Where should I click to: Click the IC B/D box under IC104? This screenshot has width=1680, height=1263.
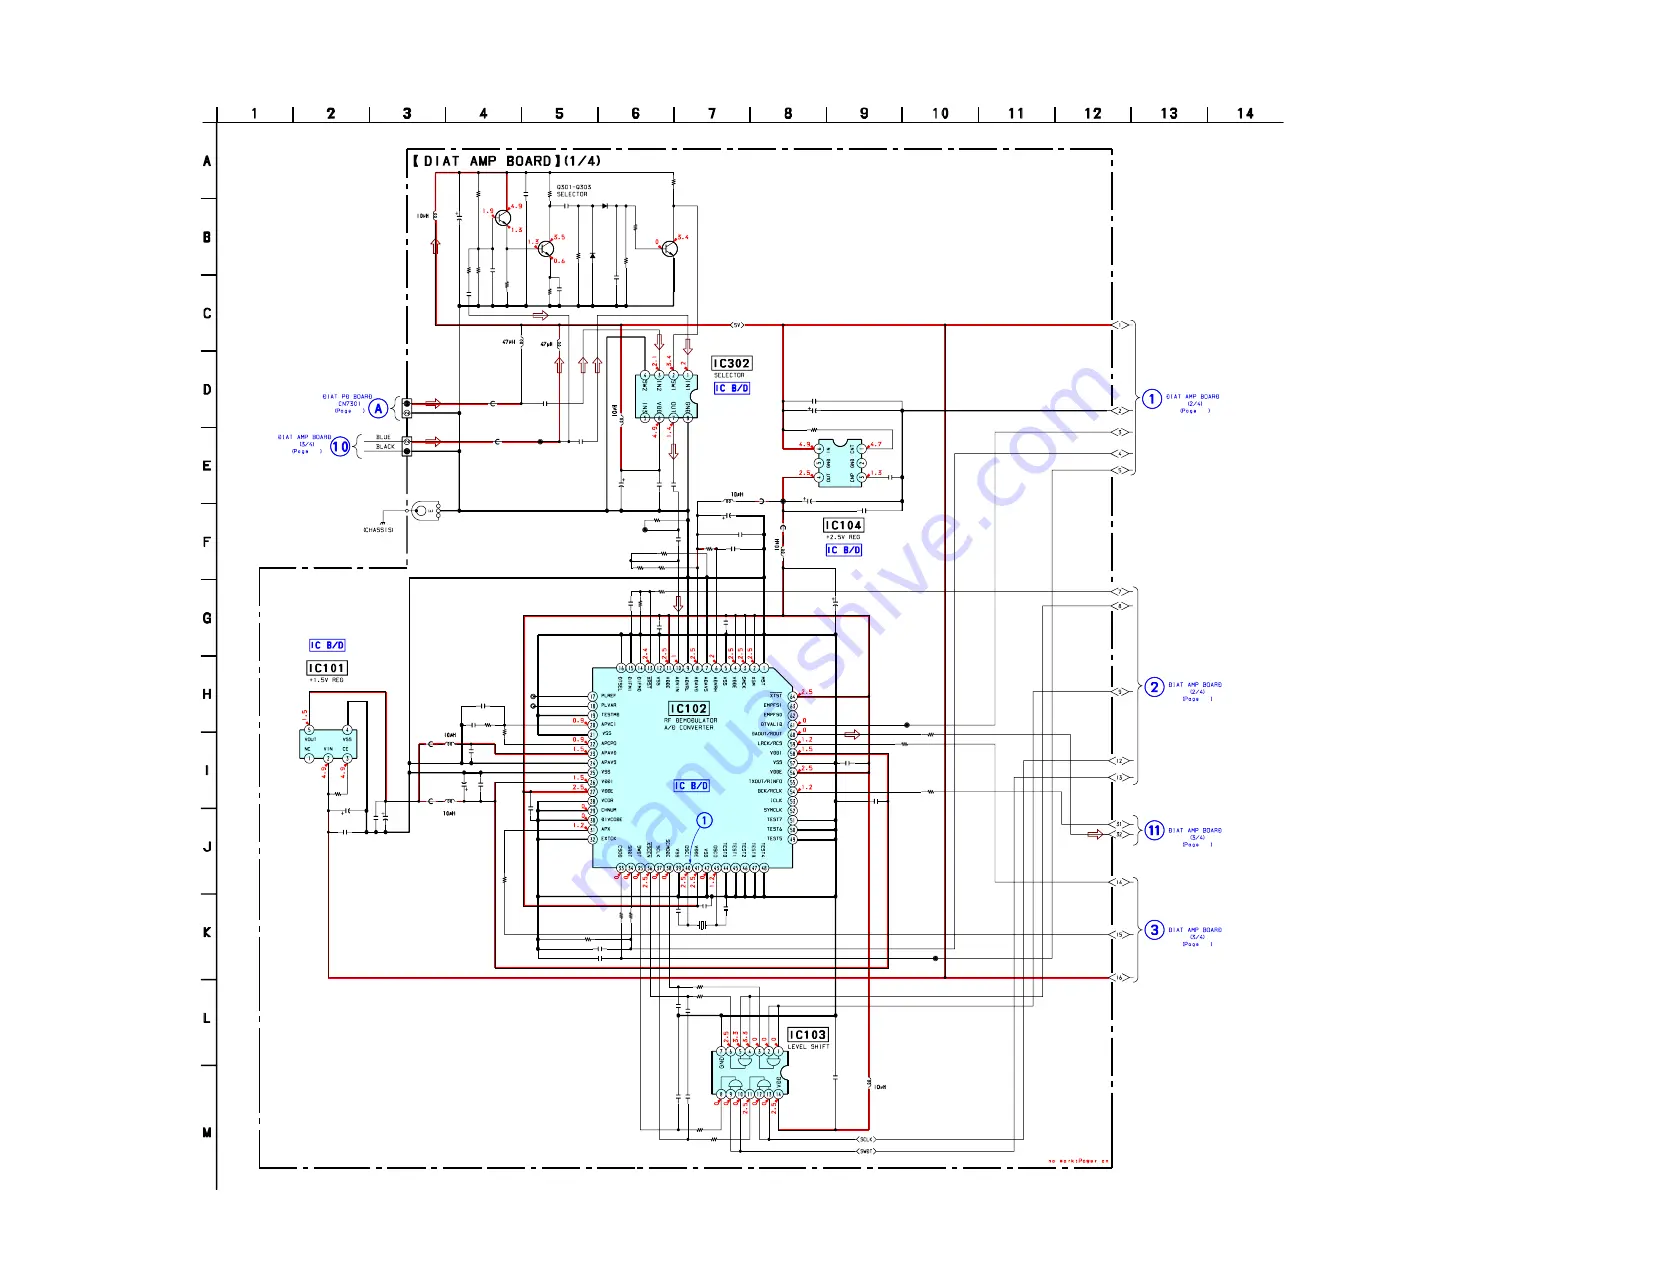[844, 550]
